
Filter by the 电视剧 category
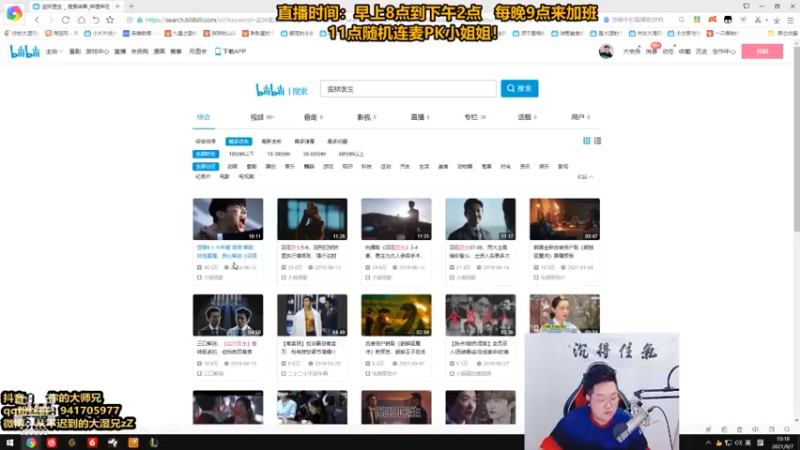pos(246,177)
